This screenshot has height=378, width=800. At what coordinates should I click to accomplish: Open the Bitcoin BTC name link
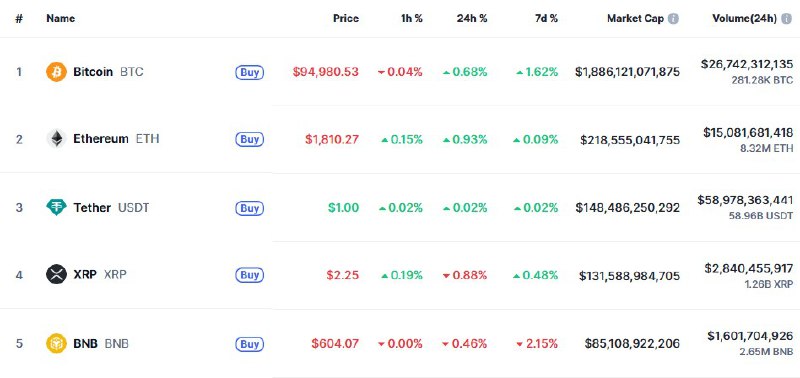click(108, 72)
